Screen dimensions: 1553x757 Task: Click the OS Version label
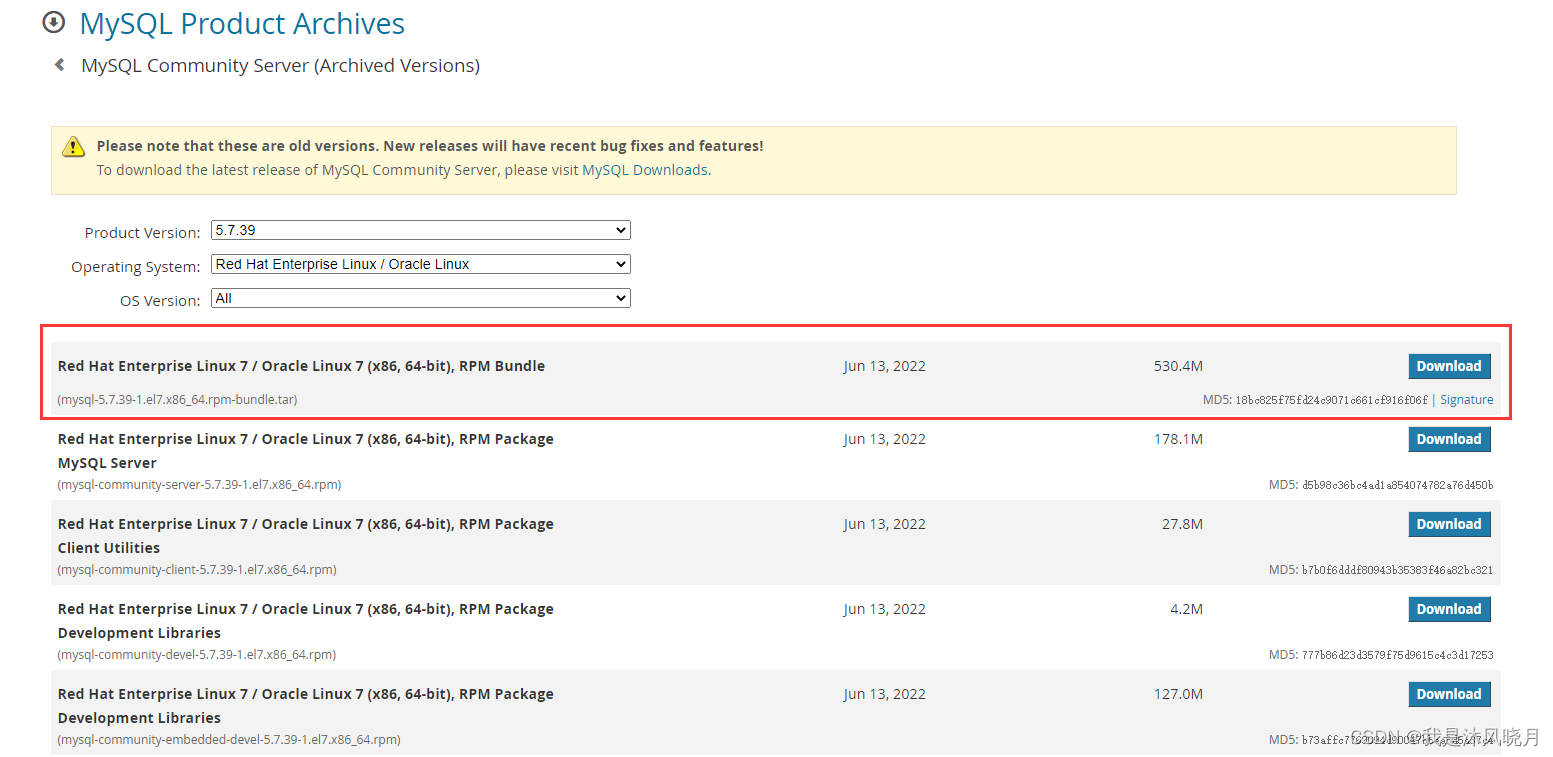coord(160,301)
